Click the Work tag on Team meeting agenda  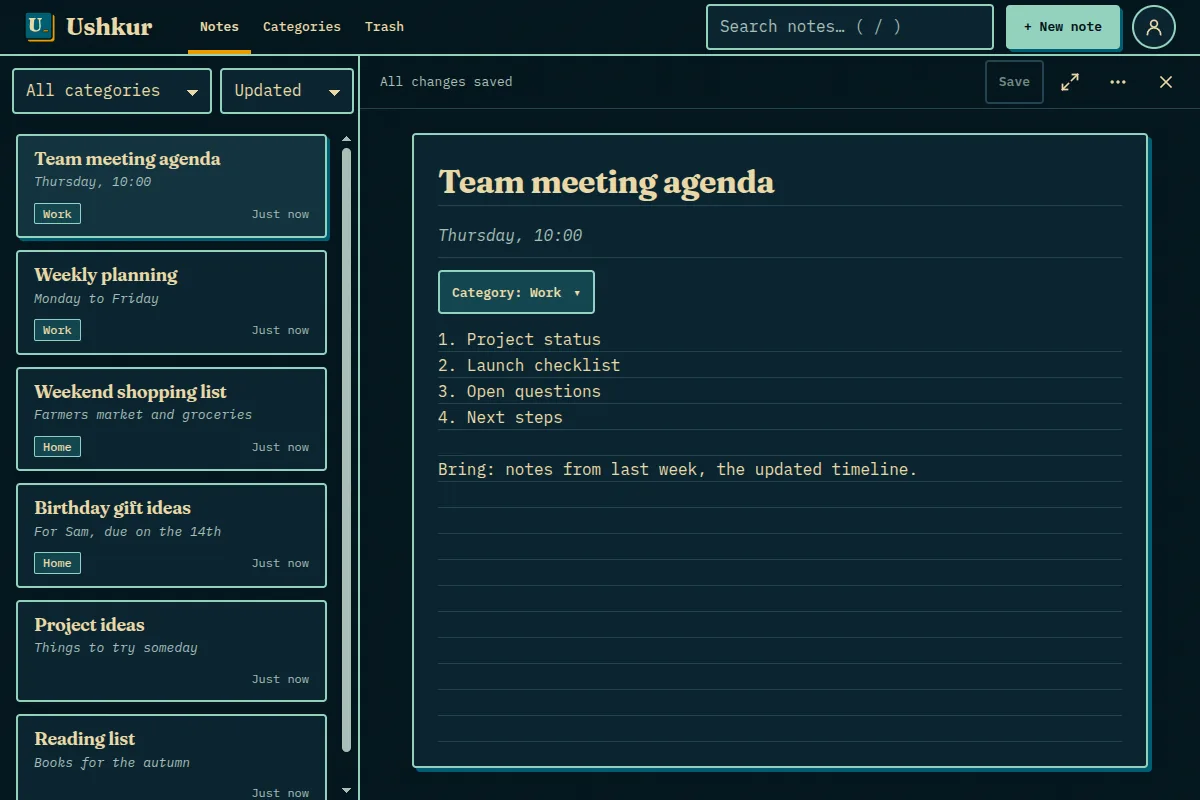pyautogui.click(x=57, y=214)
